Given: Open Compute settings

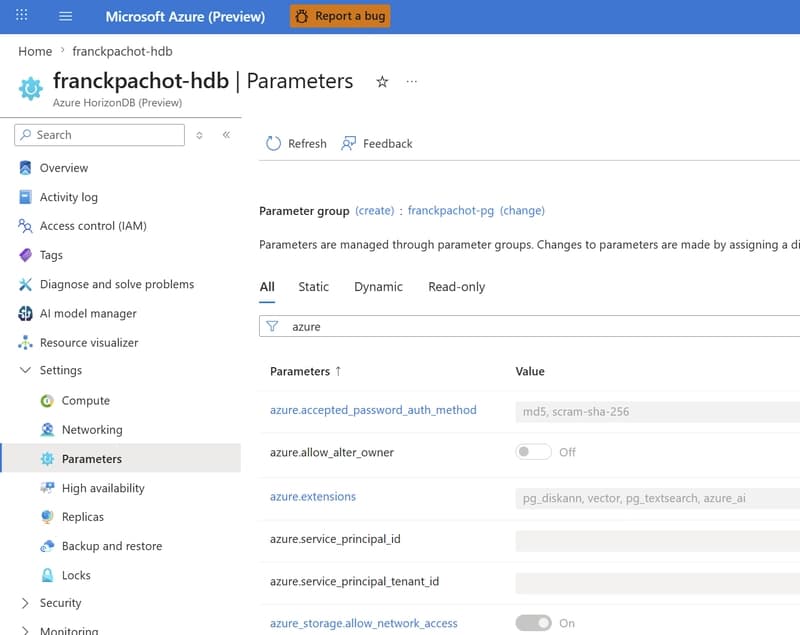Looking at the screenshot, I should pos(86,400).
